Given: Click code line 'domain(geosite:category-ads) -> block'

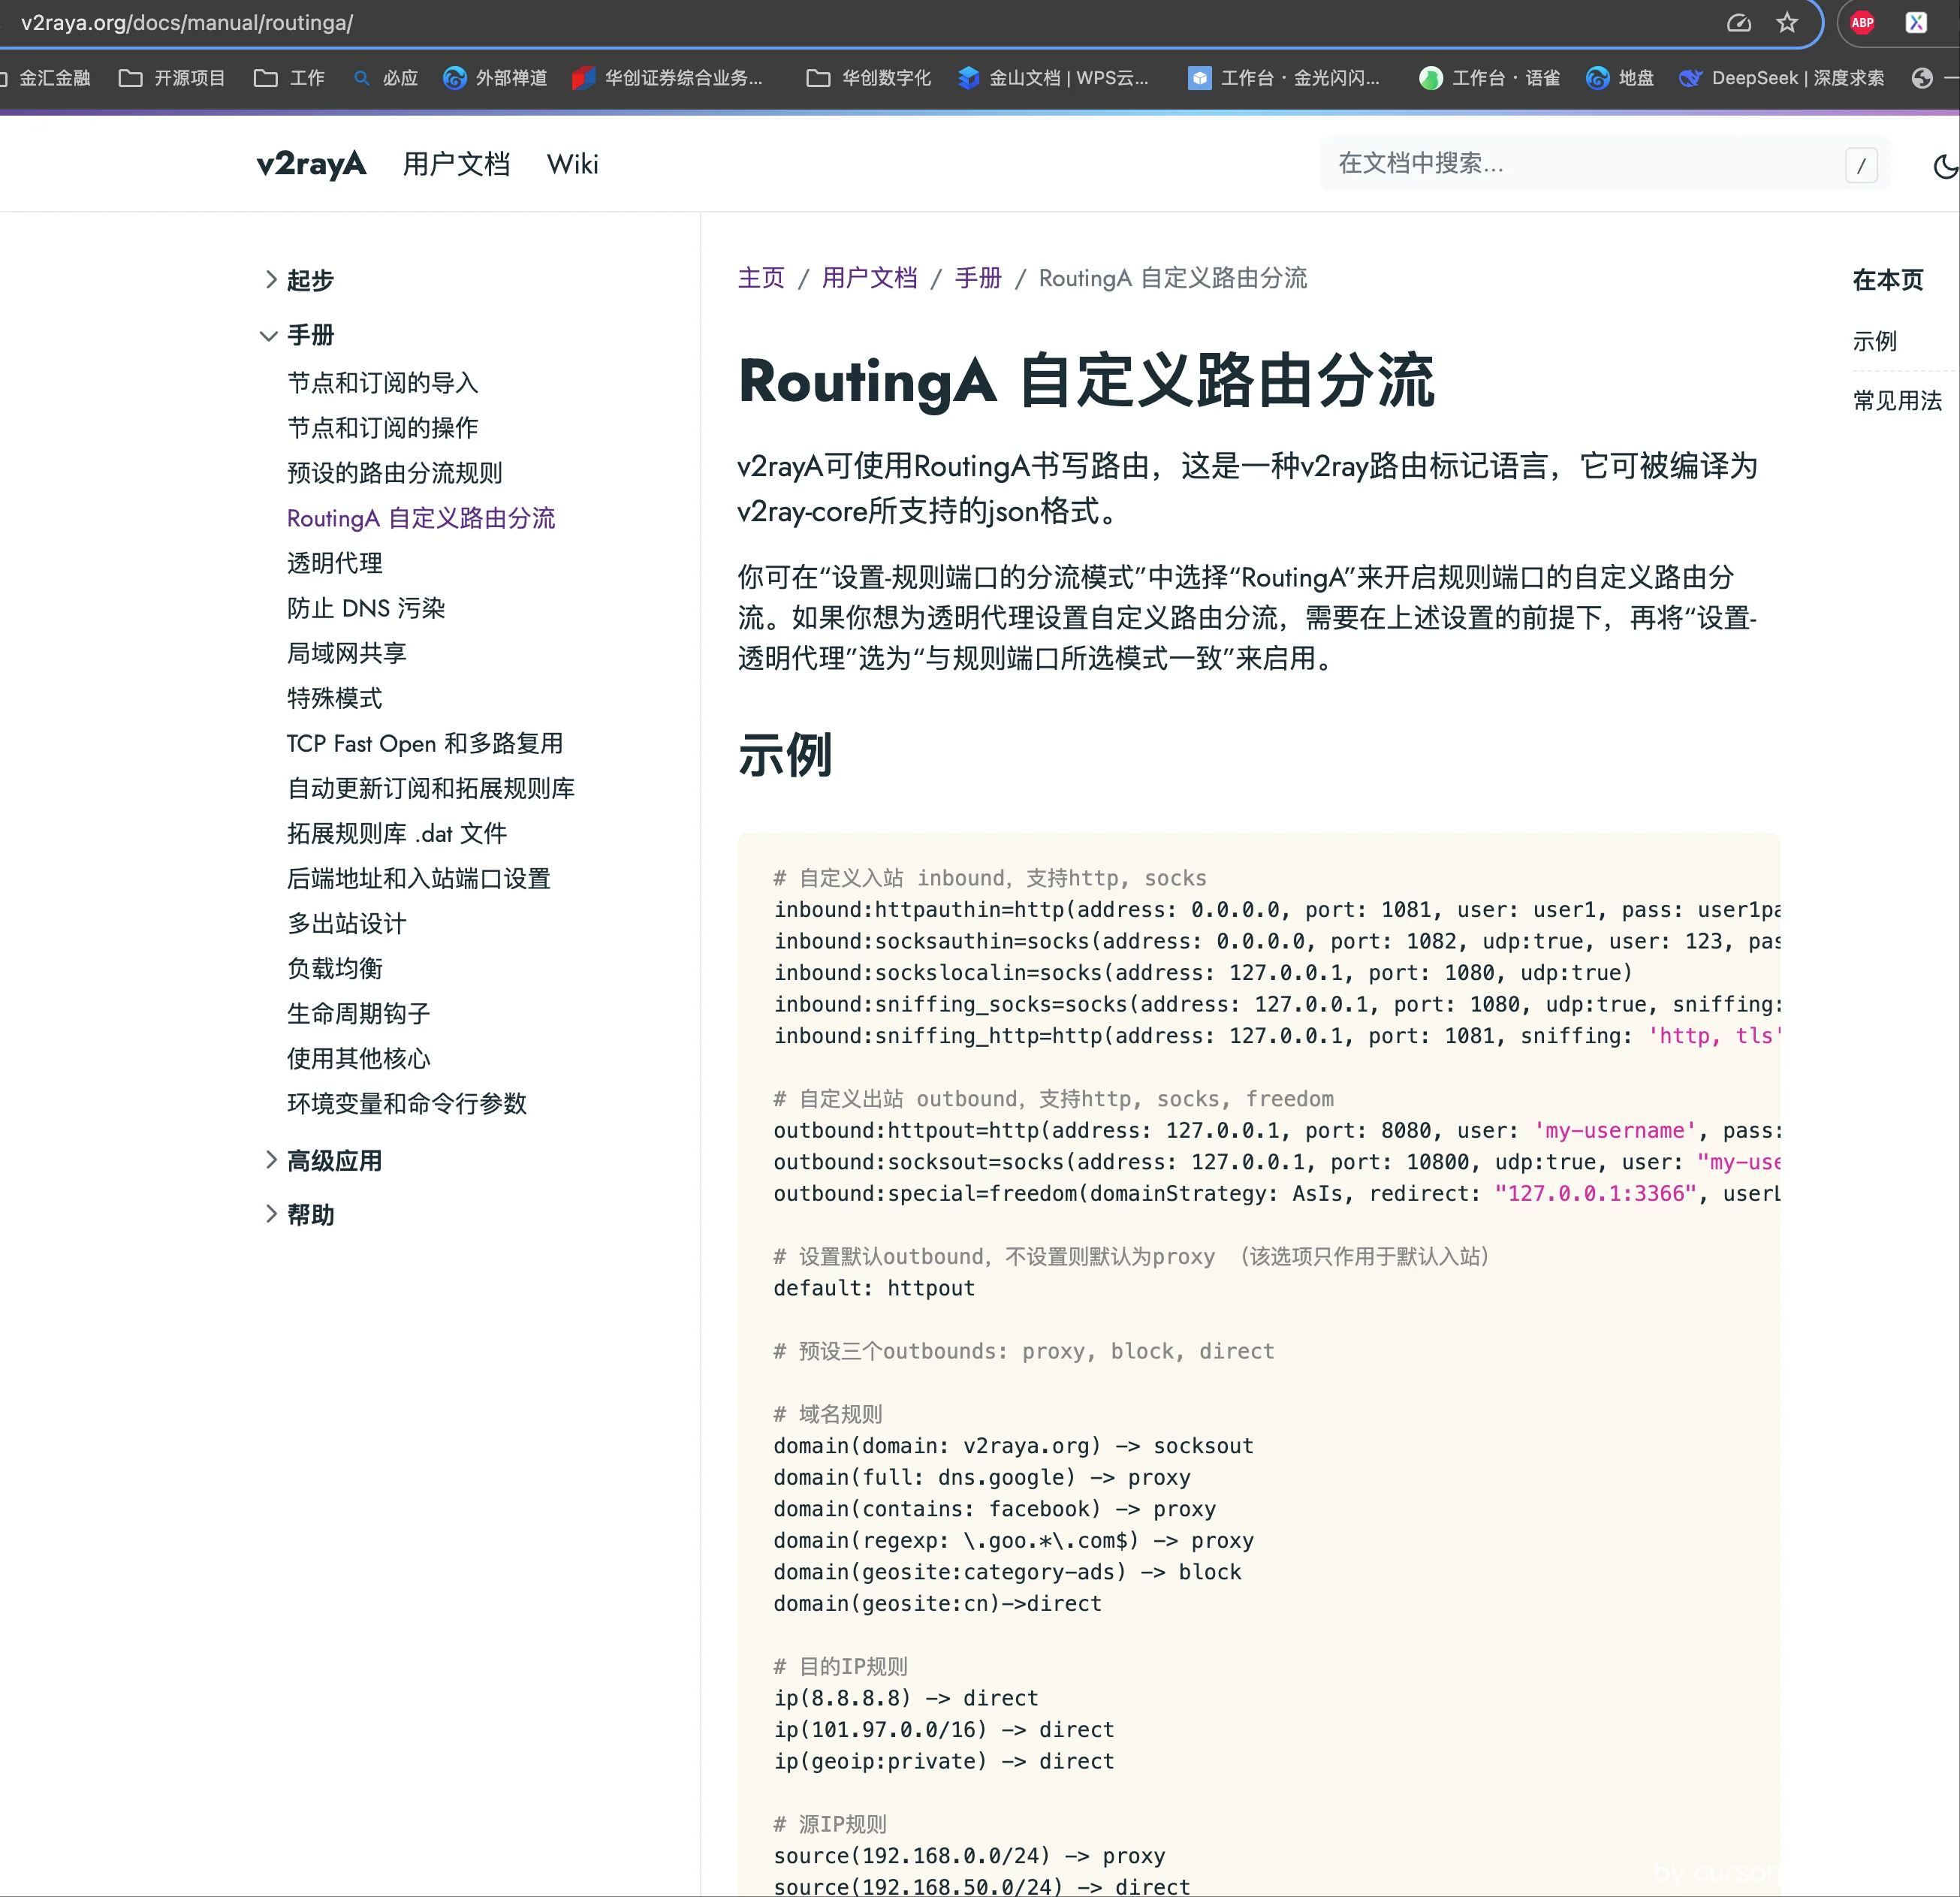Looking at the screenshot, I should pyautogui.click(x=1007, y=1572).
